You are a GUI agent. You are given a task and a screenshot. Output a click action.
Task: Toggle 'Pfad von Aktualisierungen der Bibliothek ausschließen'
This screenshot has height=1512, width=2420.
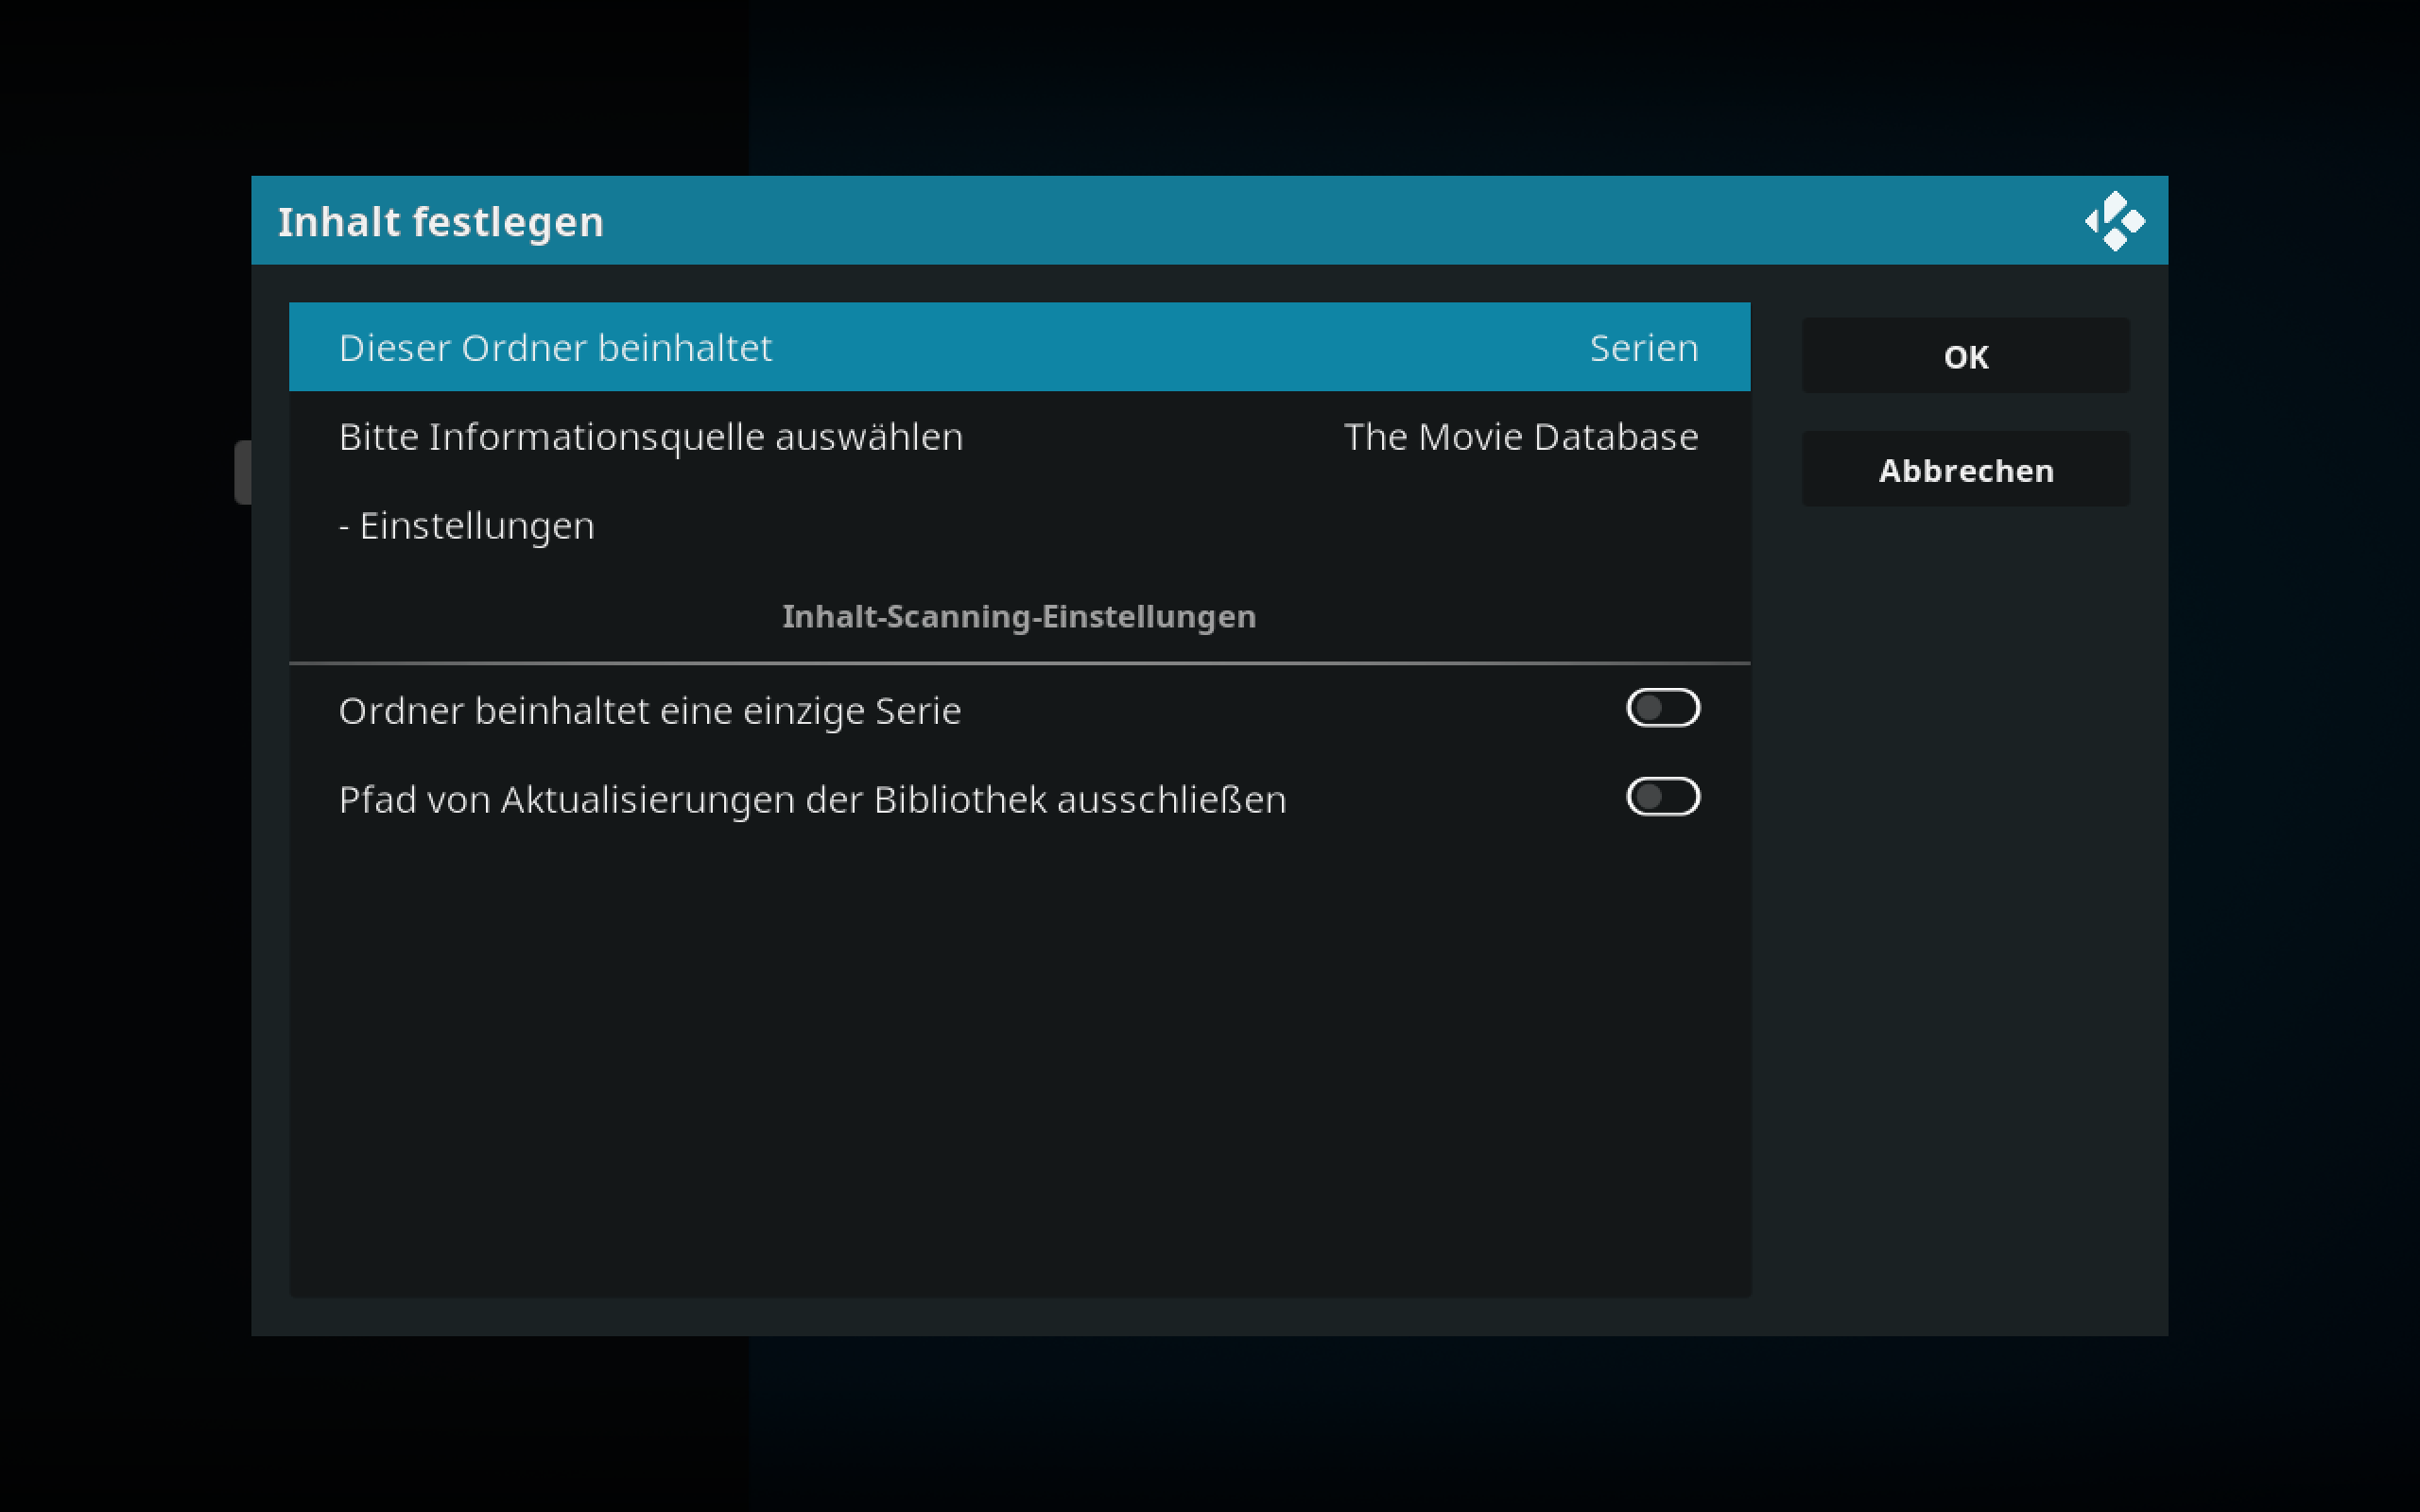point(1019,798)
